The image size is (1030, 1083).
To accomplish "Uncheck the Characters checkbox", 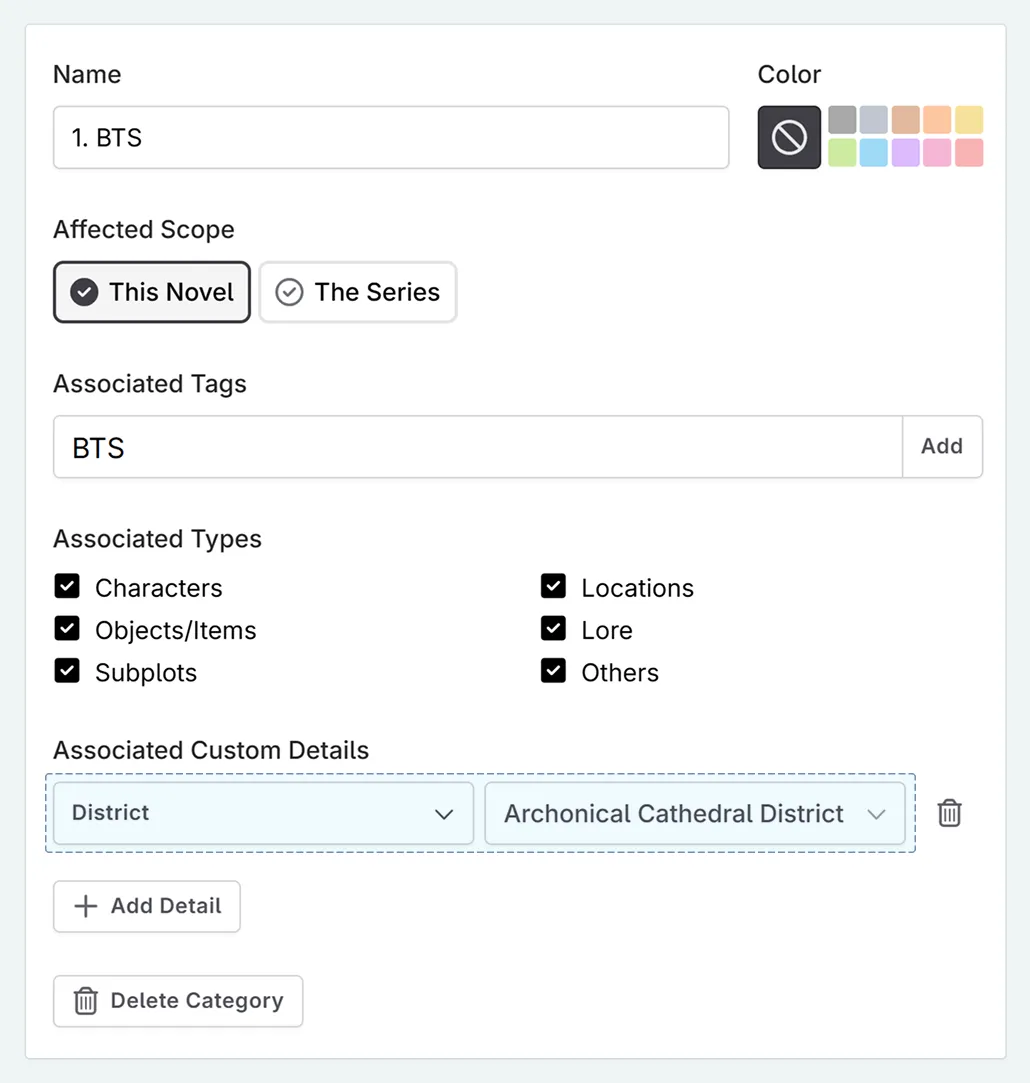I will click(67, 587).
